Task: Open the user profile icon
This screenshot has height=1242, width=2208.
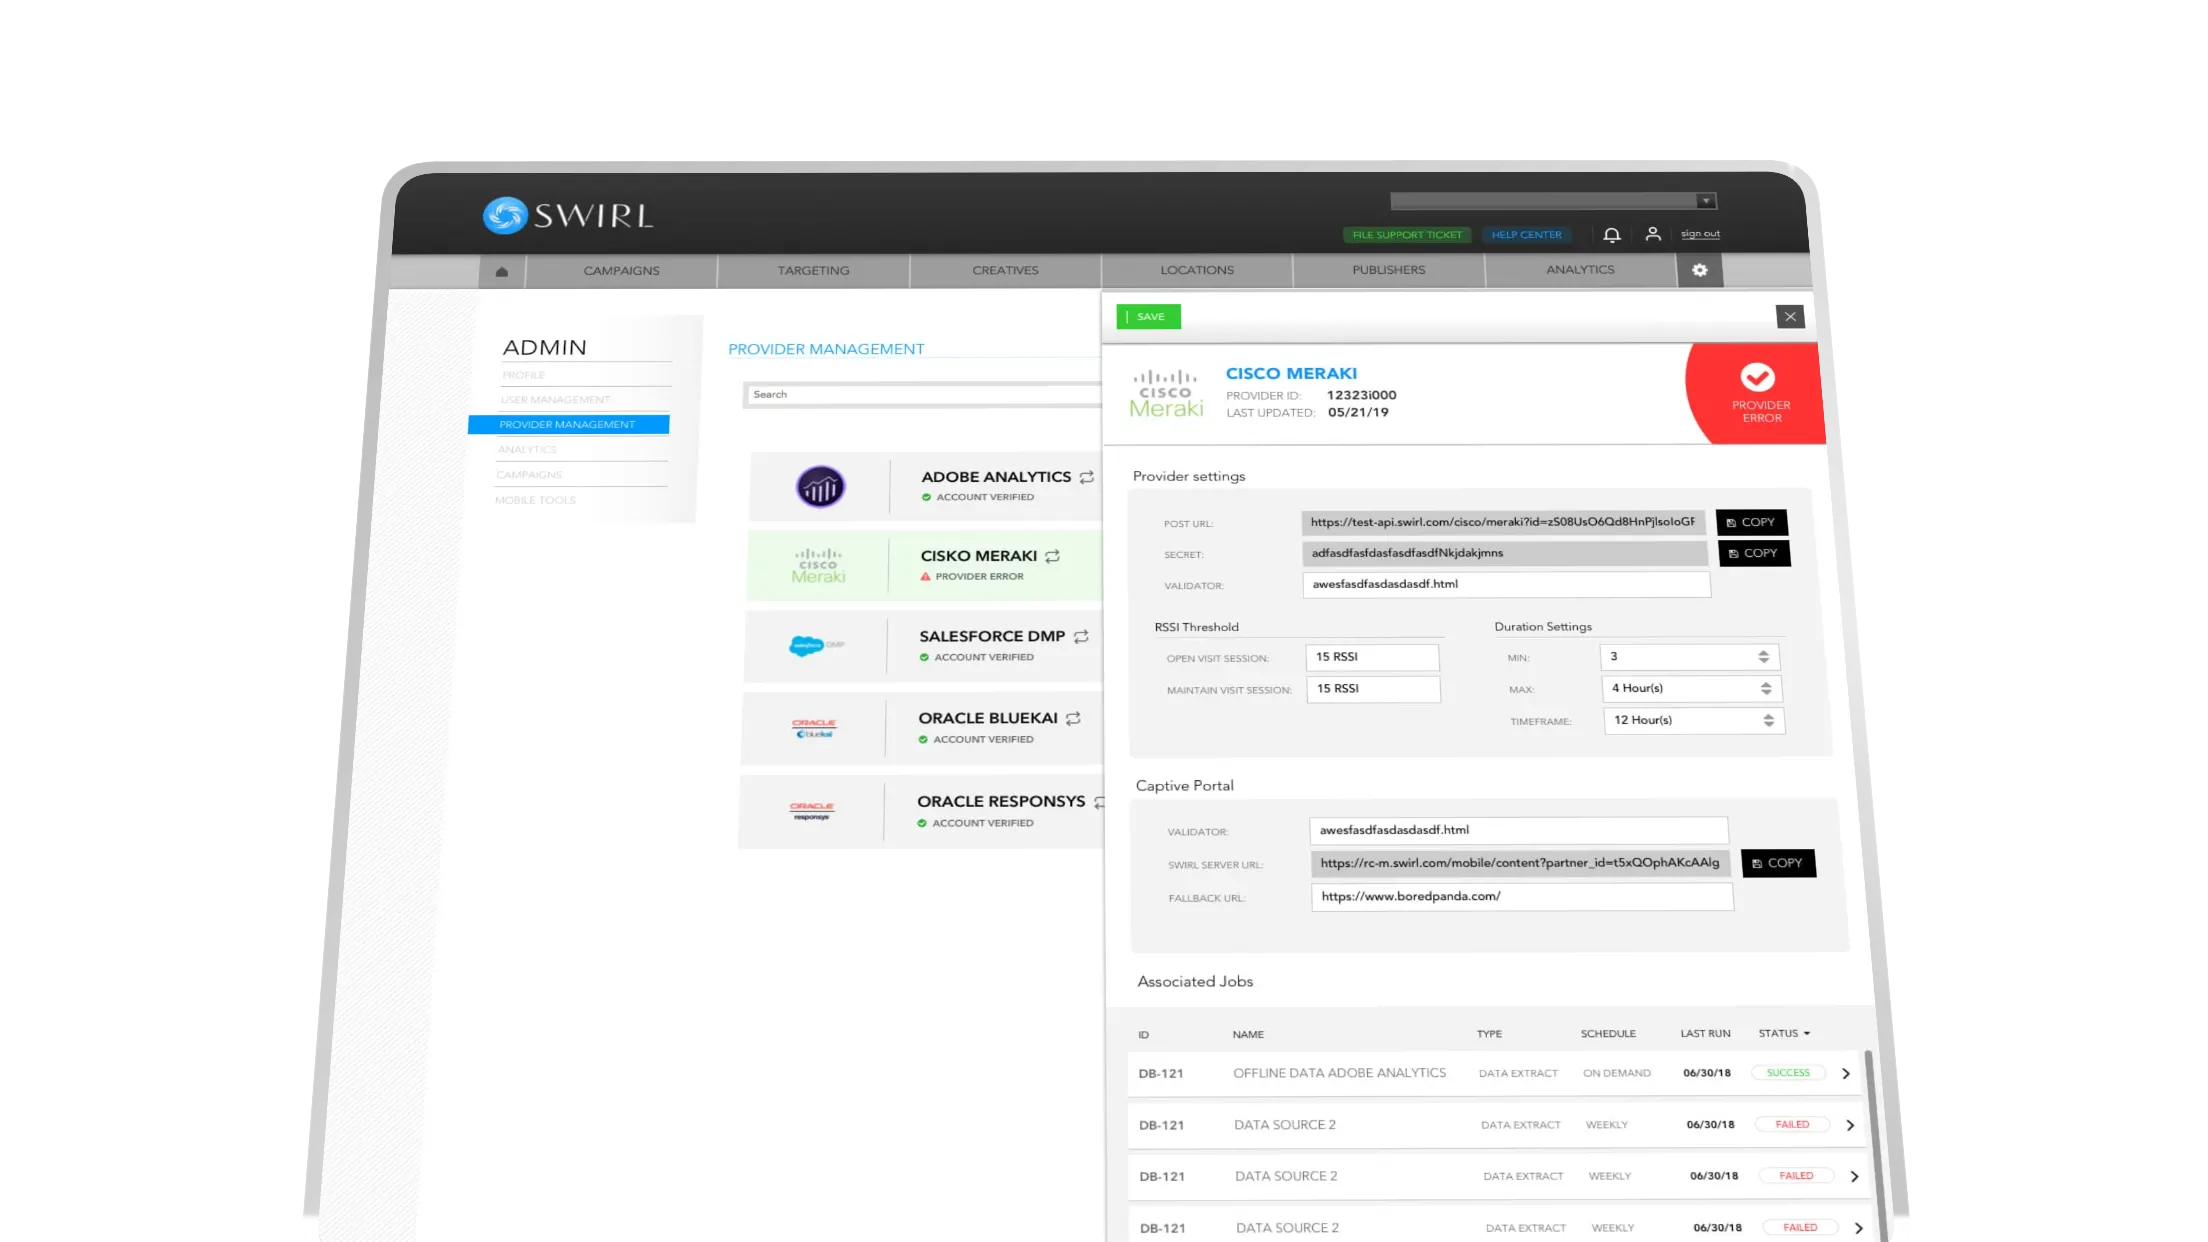Action: click(x=1653, y=234)
